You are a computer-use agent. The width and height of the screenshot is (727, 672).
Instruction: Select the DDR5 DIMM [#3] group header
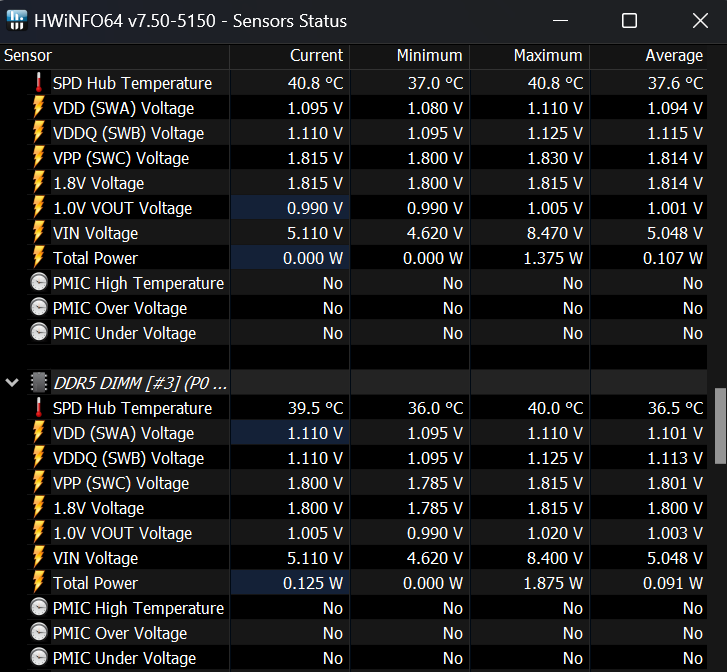(x=140, y=382)
